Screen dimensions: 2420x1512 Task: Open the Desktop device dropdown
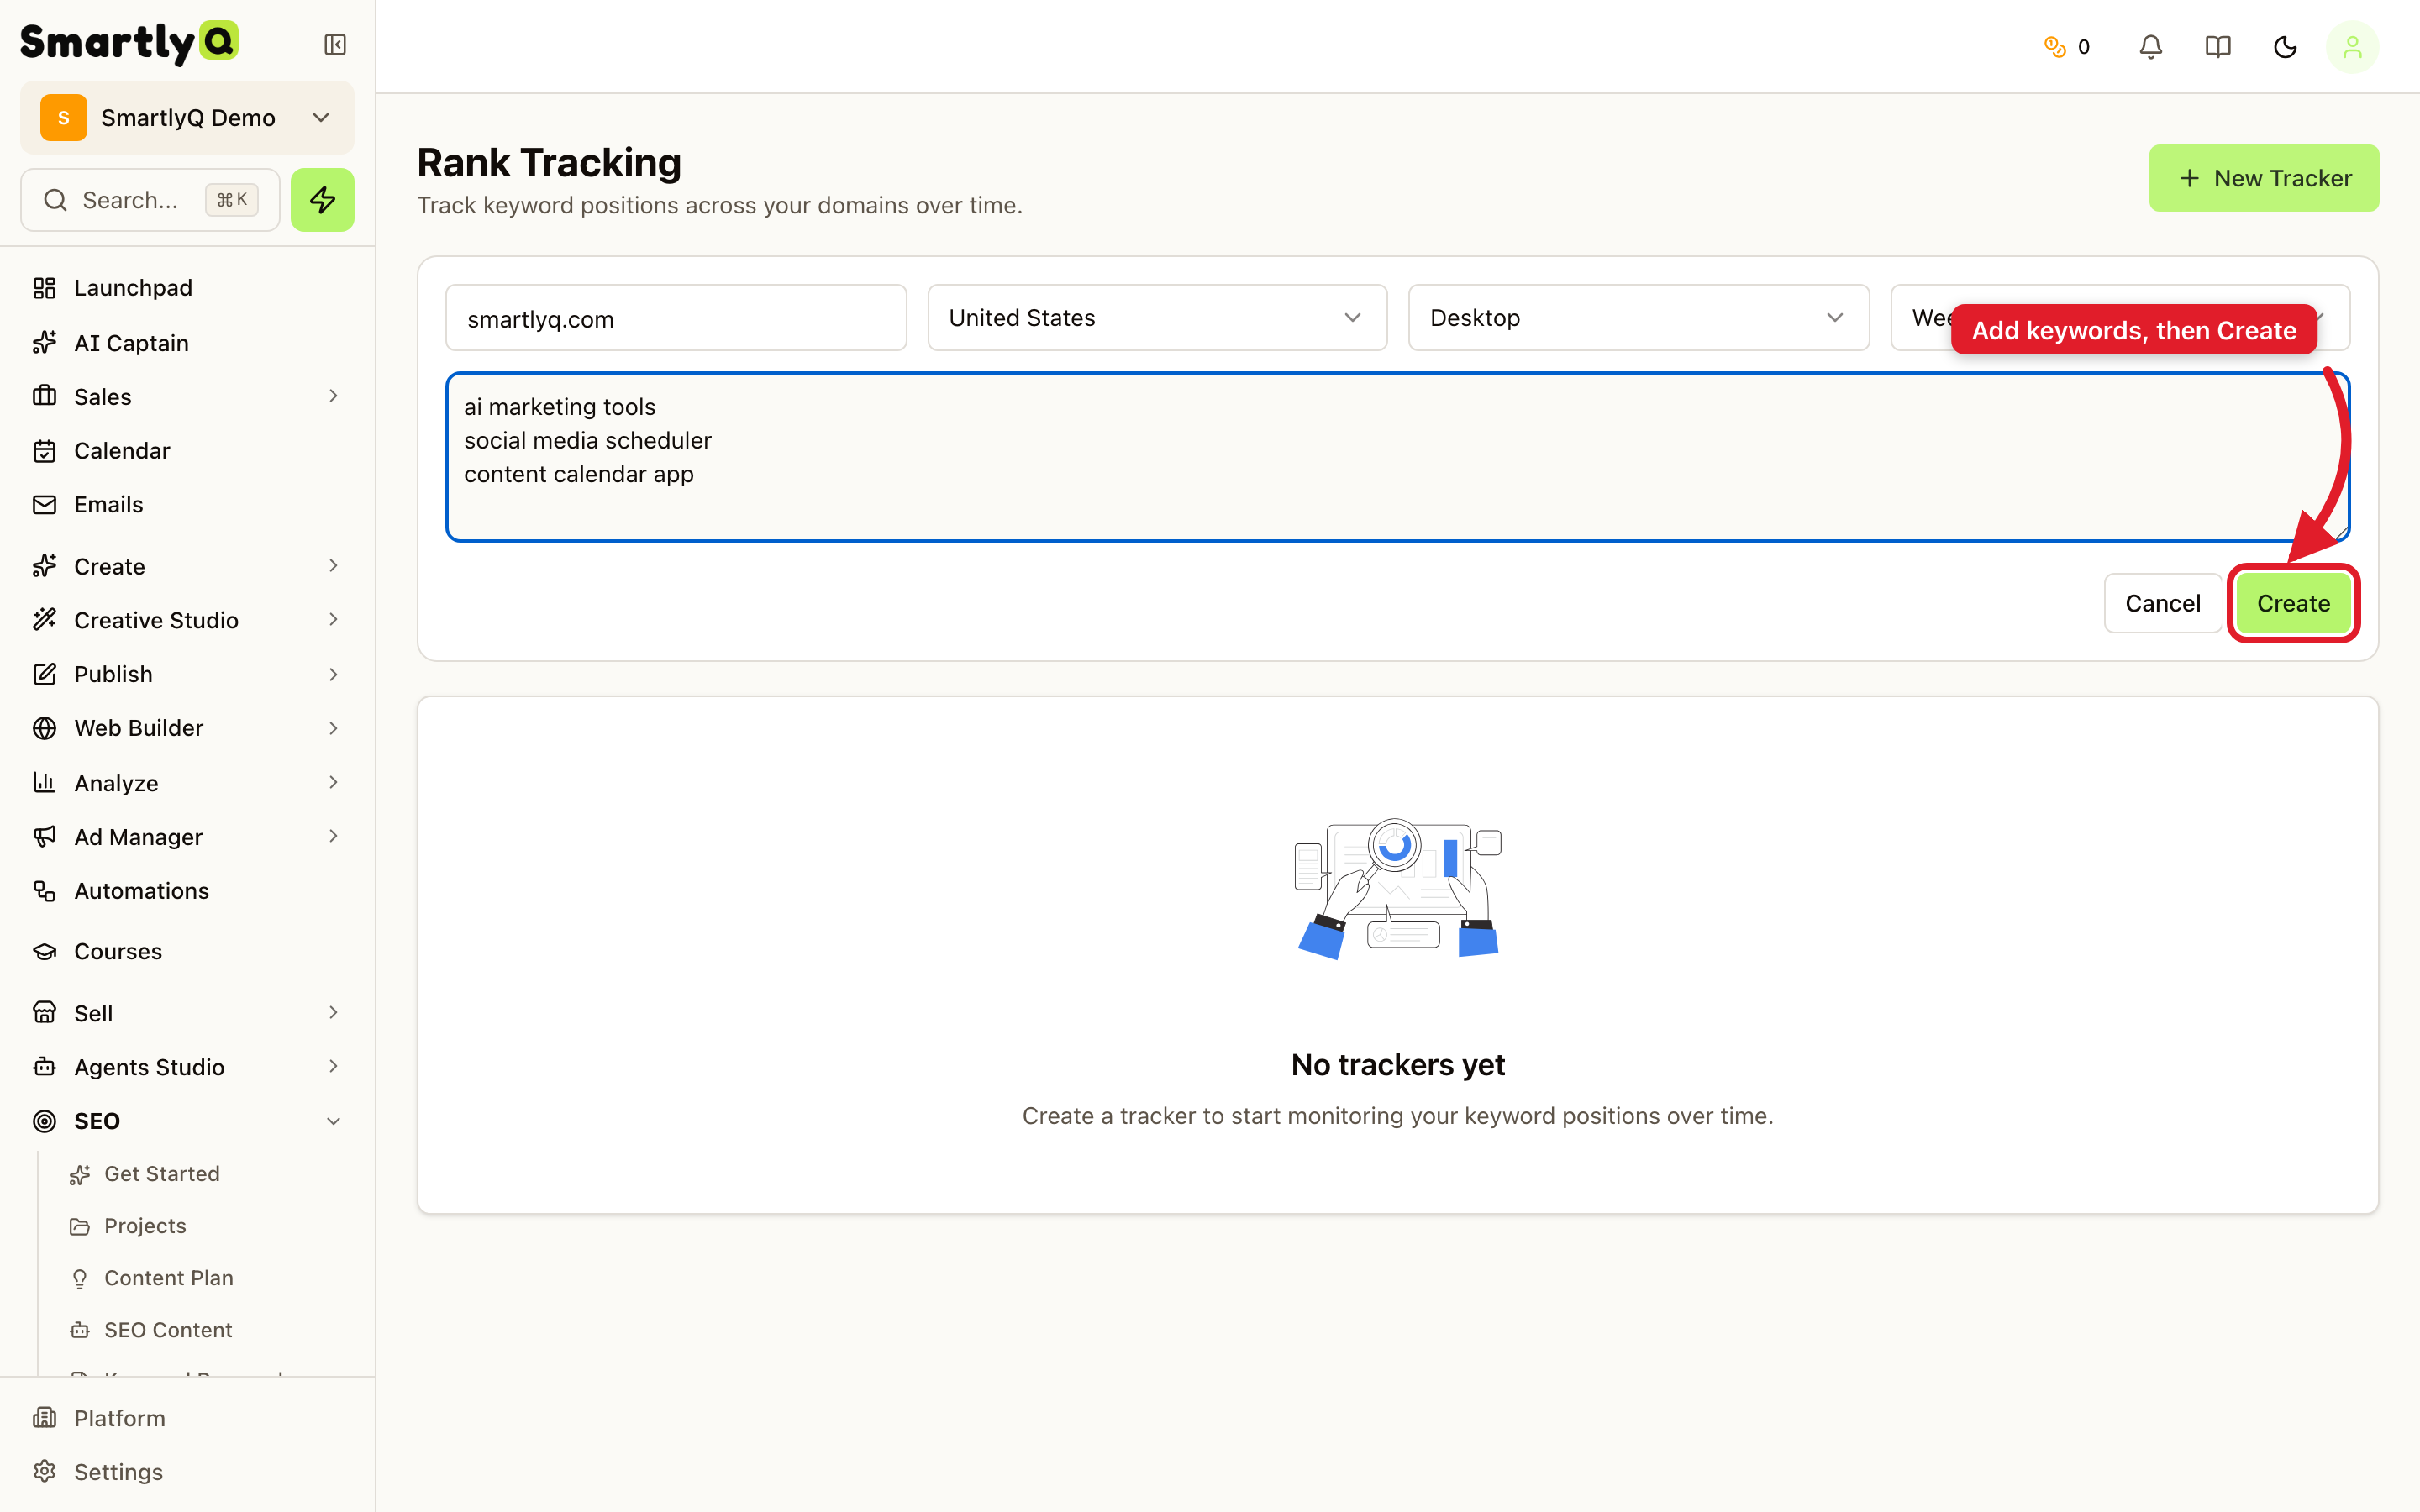click(1638, 318)
